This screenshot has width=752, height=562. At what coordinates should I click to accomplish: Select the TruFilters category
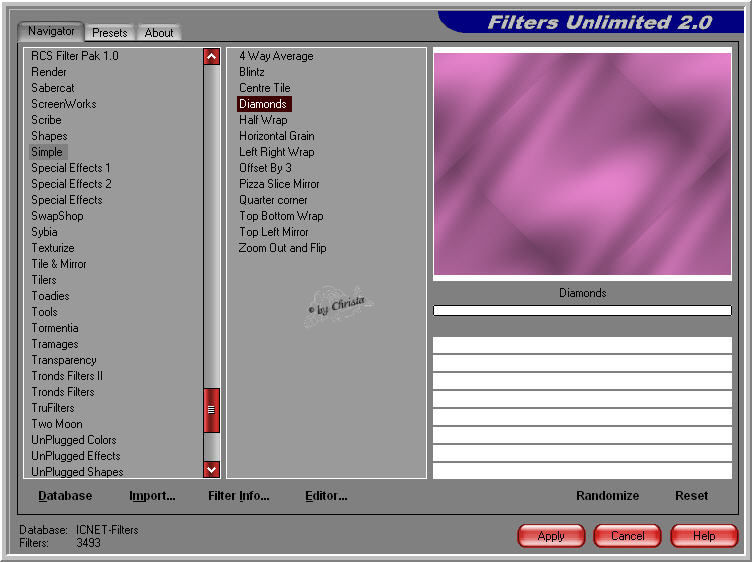pyautogui.click(x=53, y=408)
